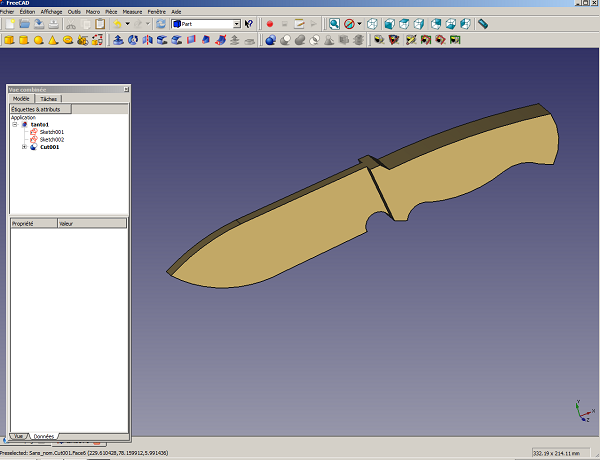Viewport: 600px width, 460px height.
Task: Extrude the selected sketch
Action: [118, 40]
